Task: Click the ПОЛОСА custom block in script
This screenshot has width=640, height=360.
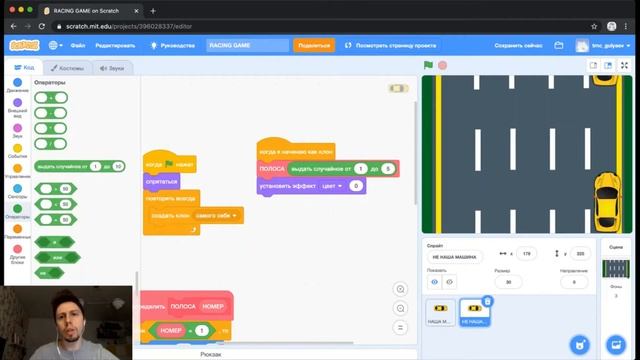Action: 272,169
